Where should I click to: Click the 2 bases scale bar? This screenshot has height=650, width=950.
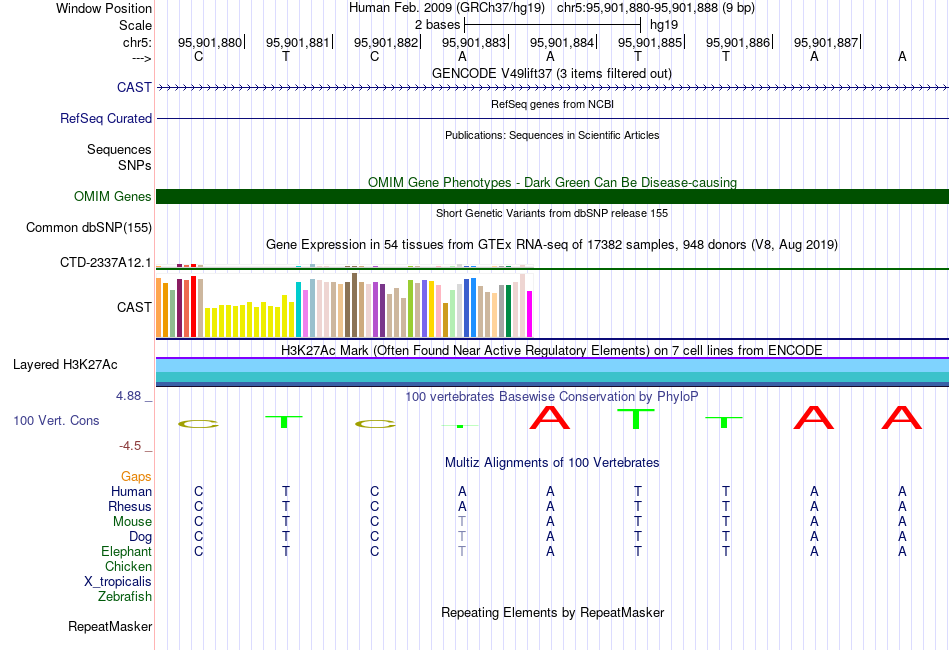[552, 25]
